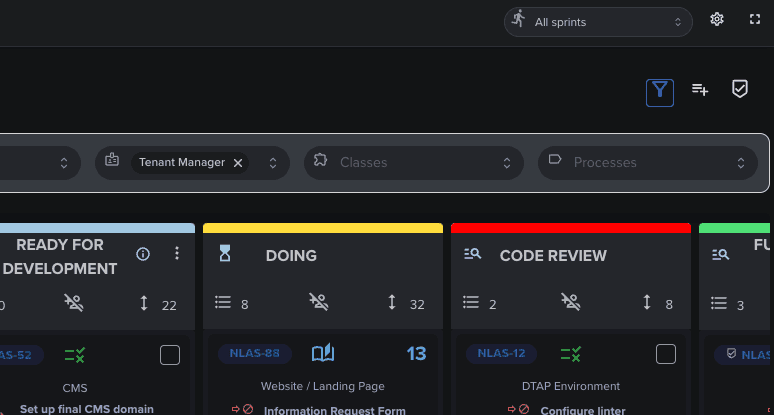Click the yellow color bar above Doing

coord(322,228)
